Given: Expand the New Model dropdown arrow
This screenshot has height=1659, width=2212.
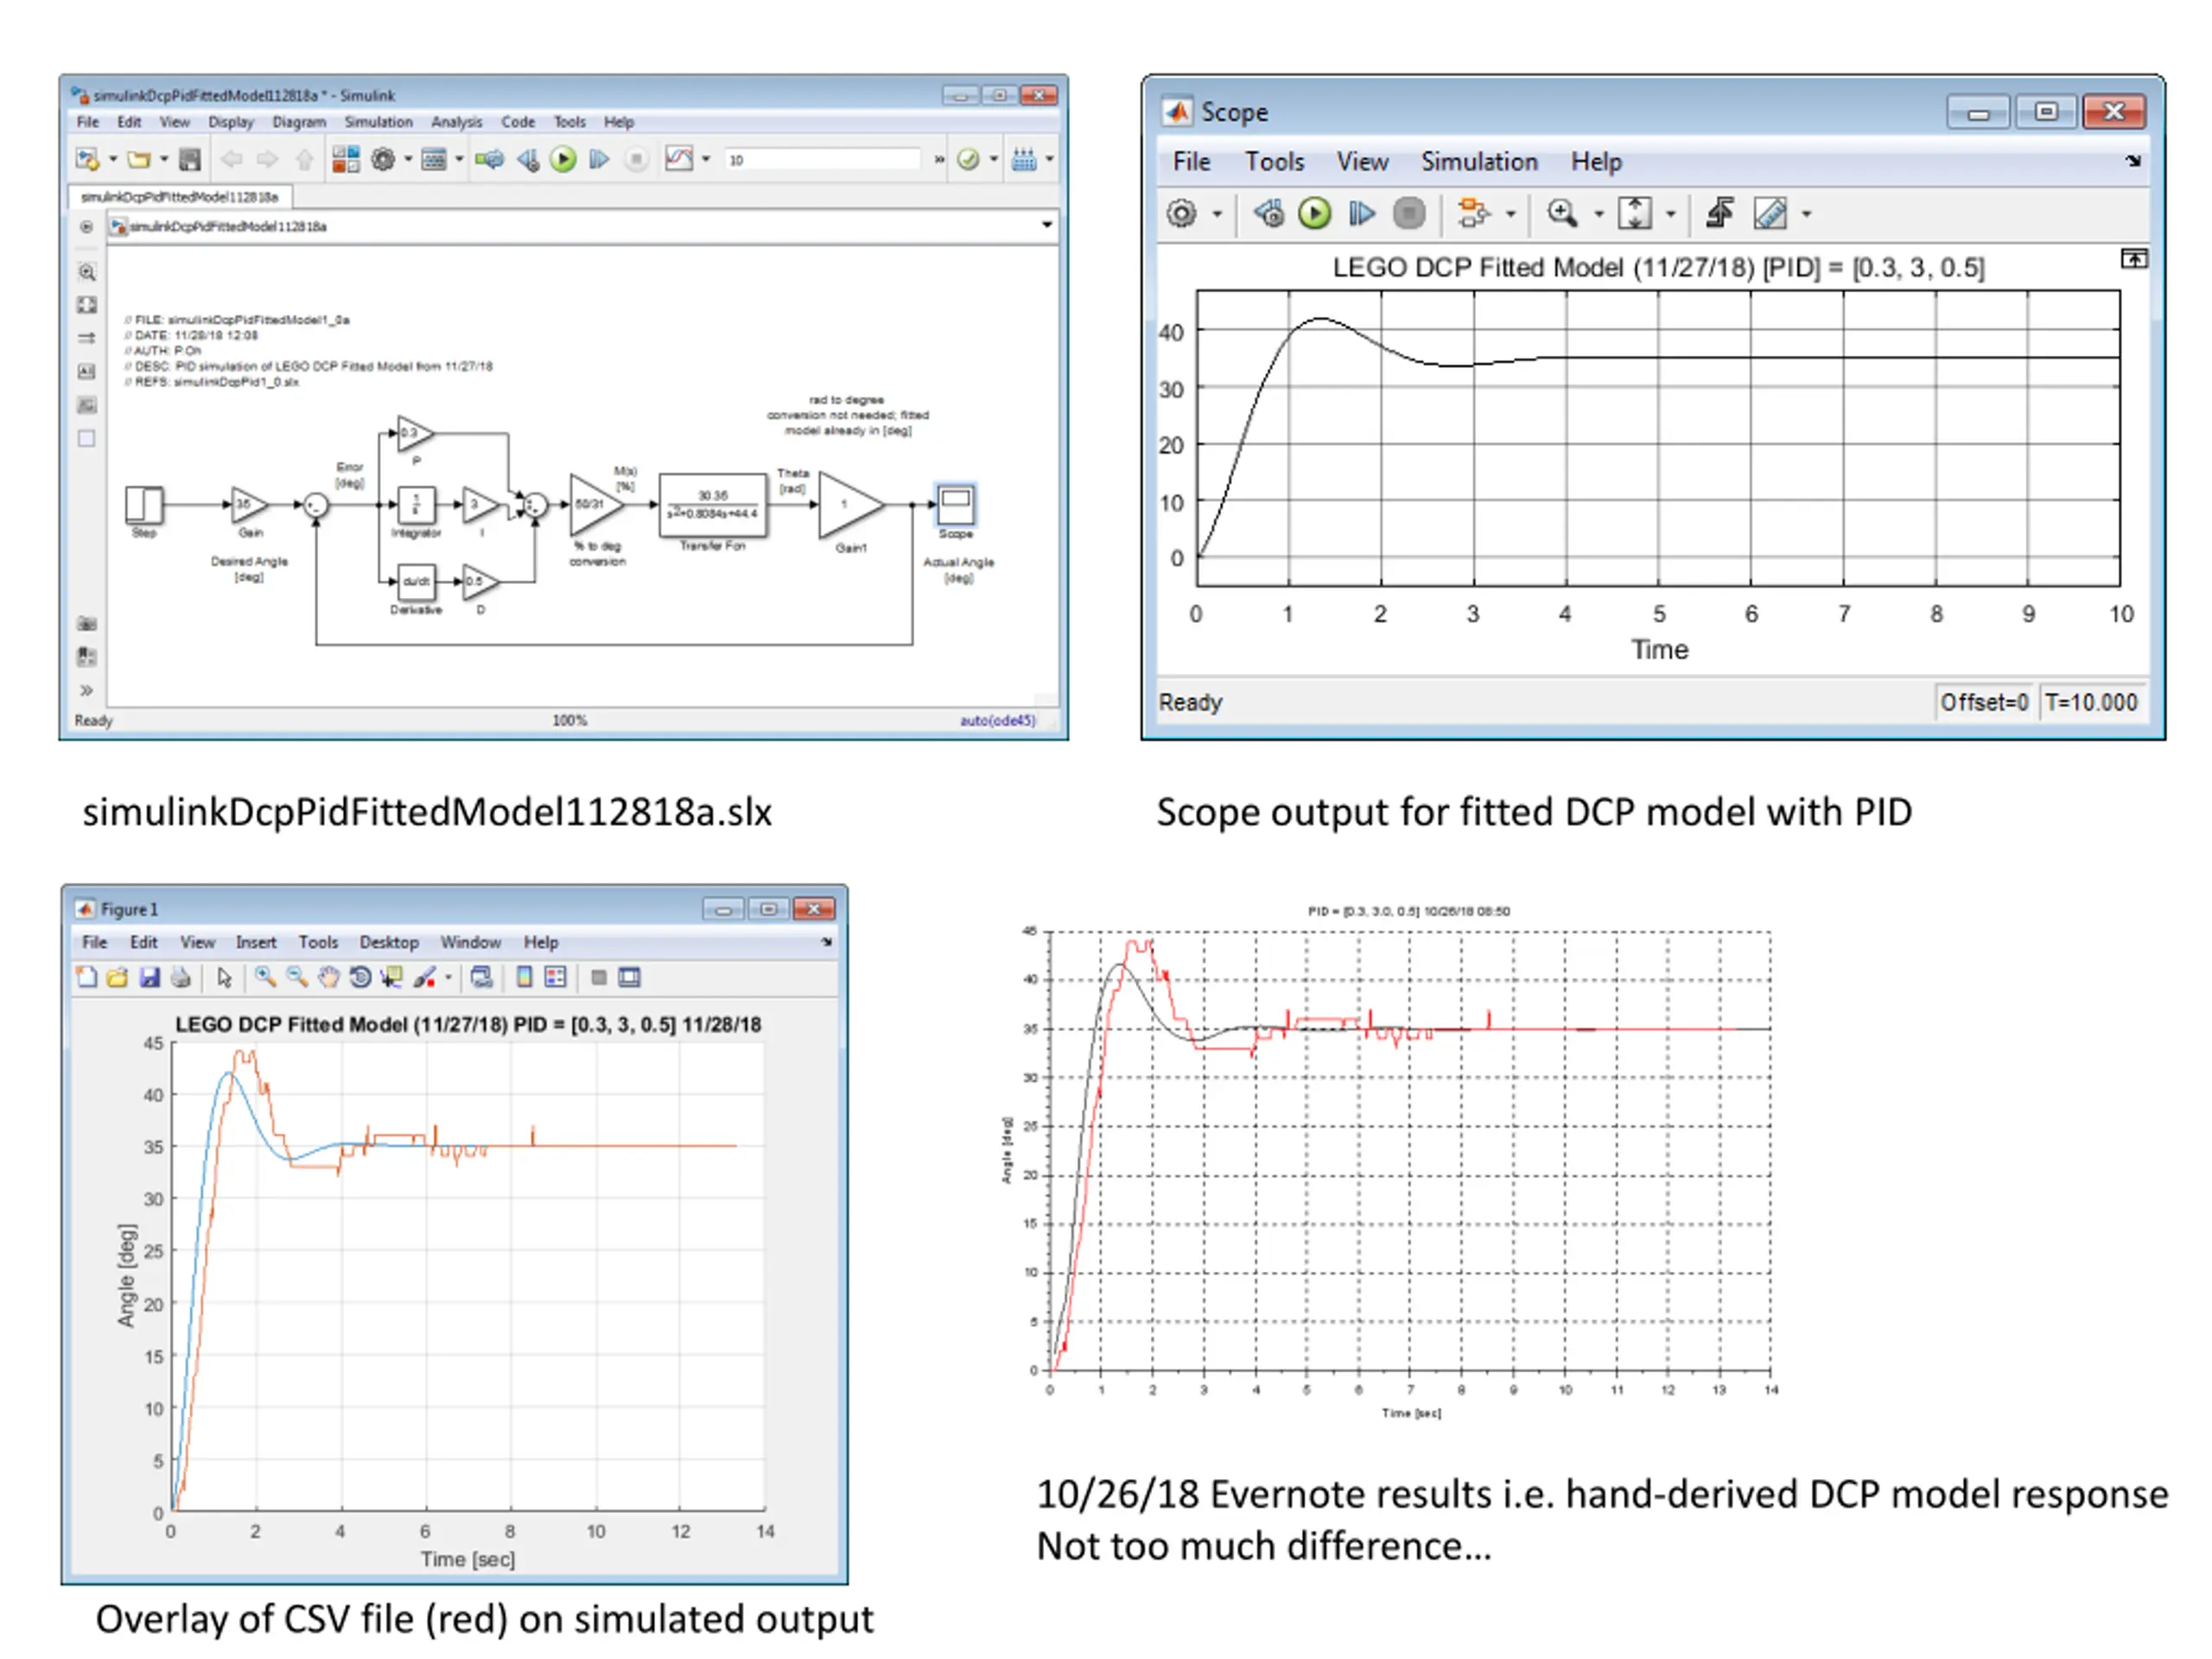Looking at the screenshot, I should [x=113, y=159].
